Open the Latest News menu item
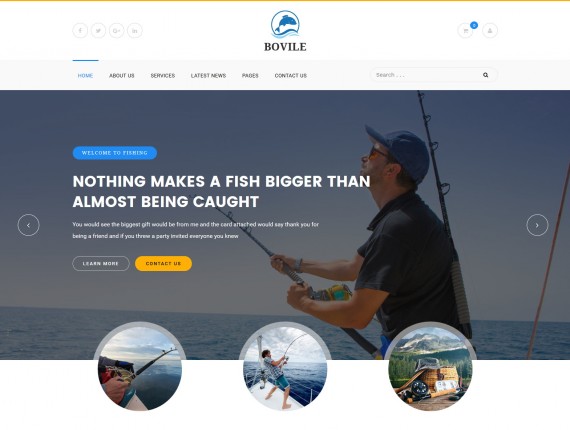Viewport: 570px width, 430px height. (x=208, y=76)
